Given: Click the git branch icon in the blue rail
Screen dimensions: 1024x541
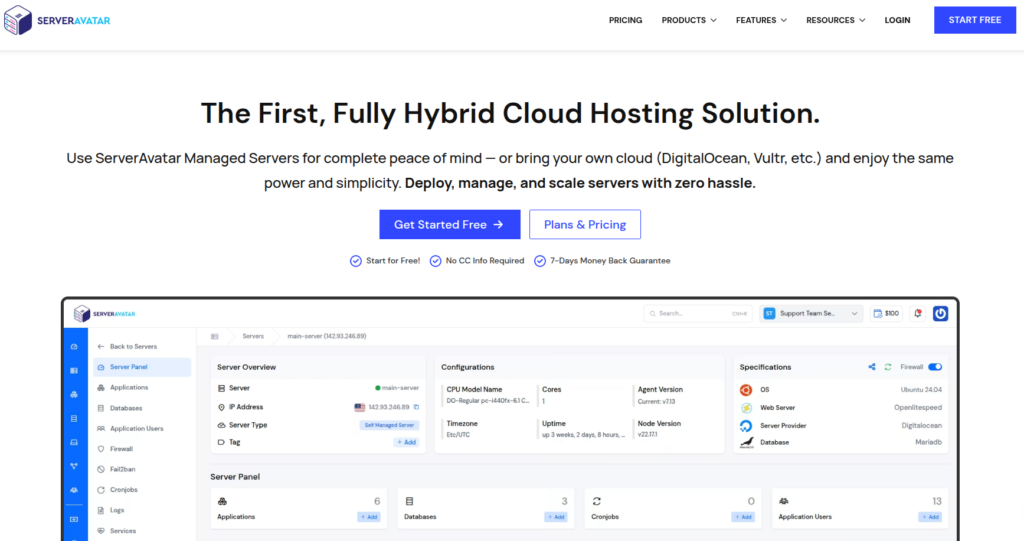Looking at the screenshot, I should [x=74, y=466].
